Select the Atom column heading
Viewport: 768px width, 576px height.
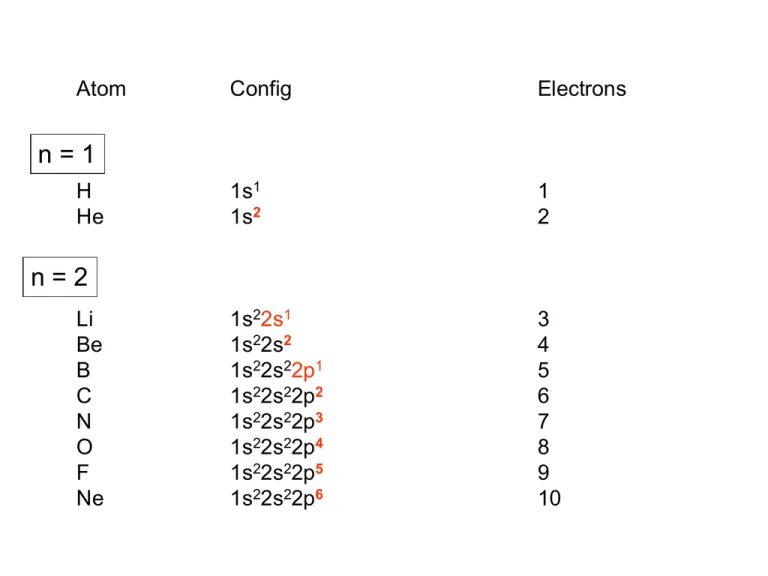[x=101, y=89]
